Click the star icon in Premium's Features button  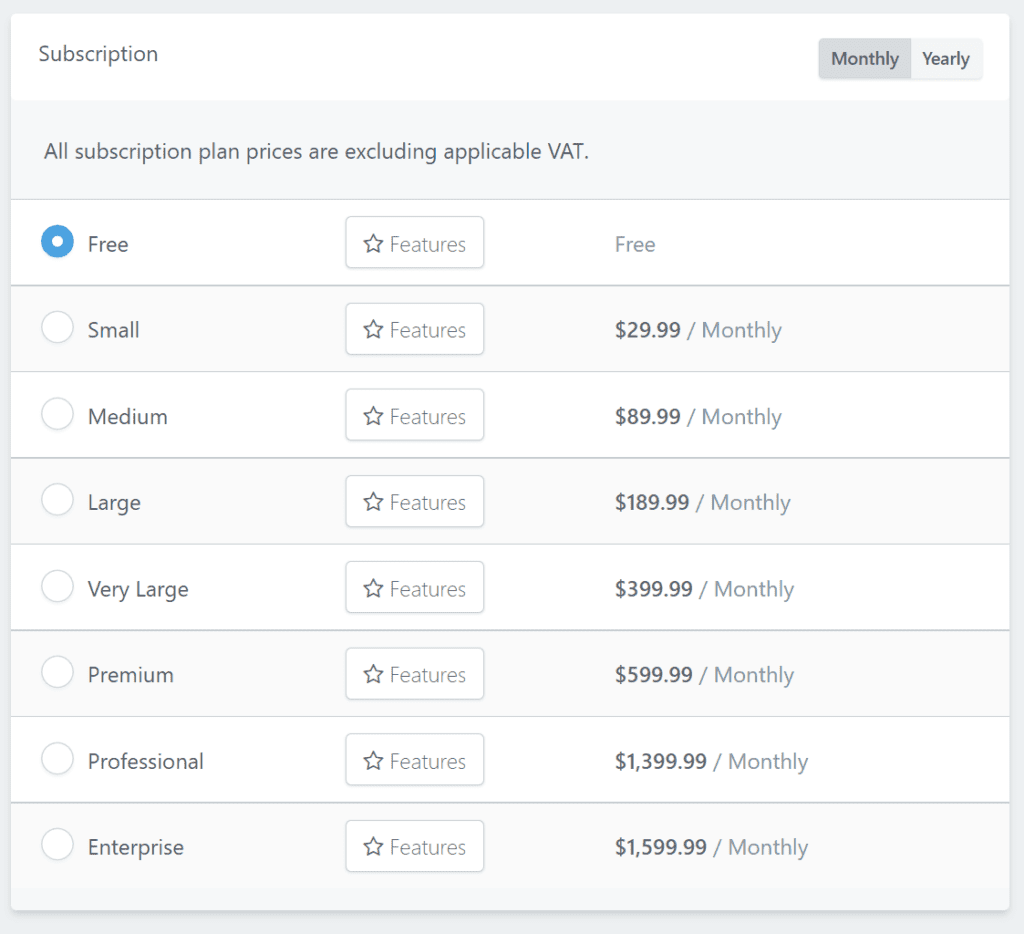[374, 673]
